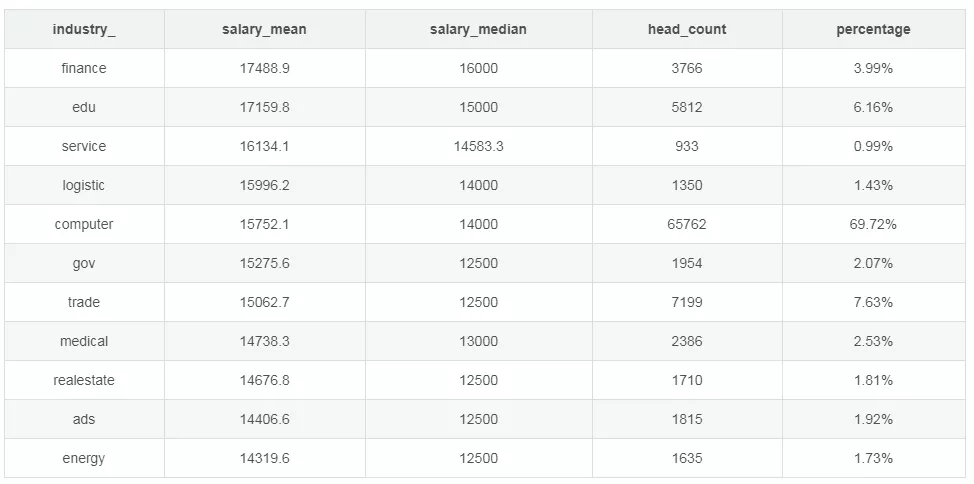Click the industry_ column header
Screen dimensions: 974x484
(x=84, y=29)
